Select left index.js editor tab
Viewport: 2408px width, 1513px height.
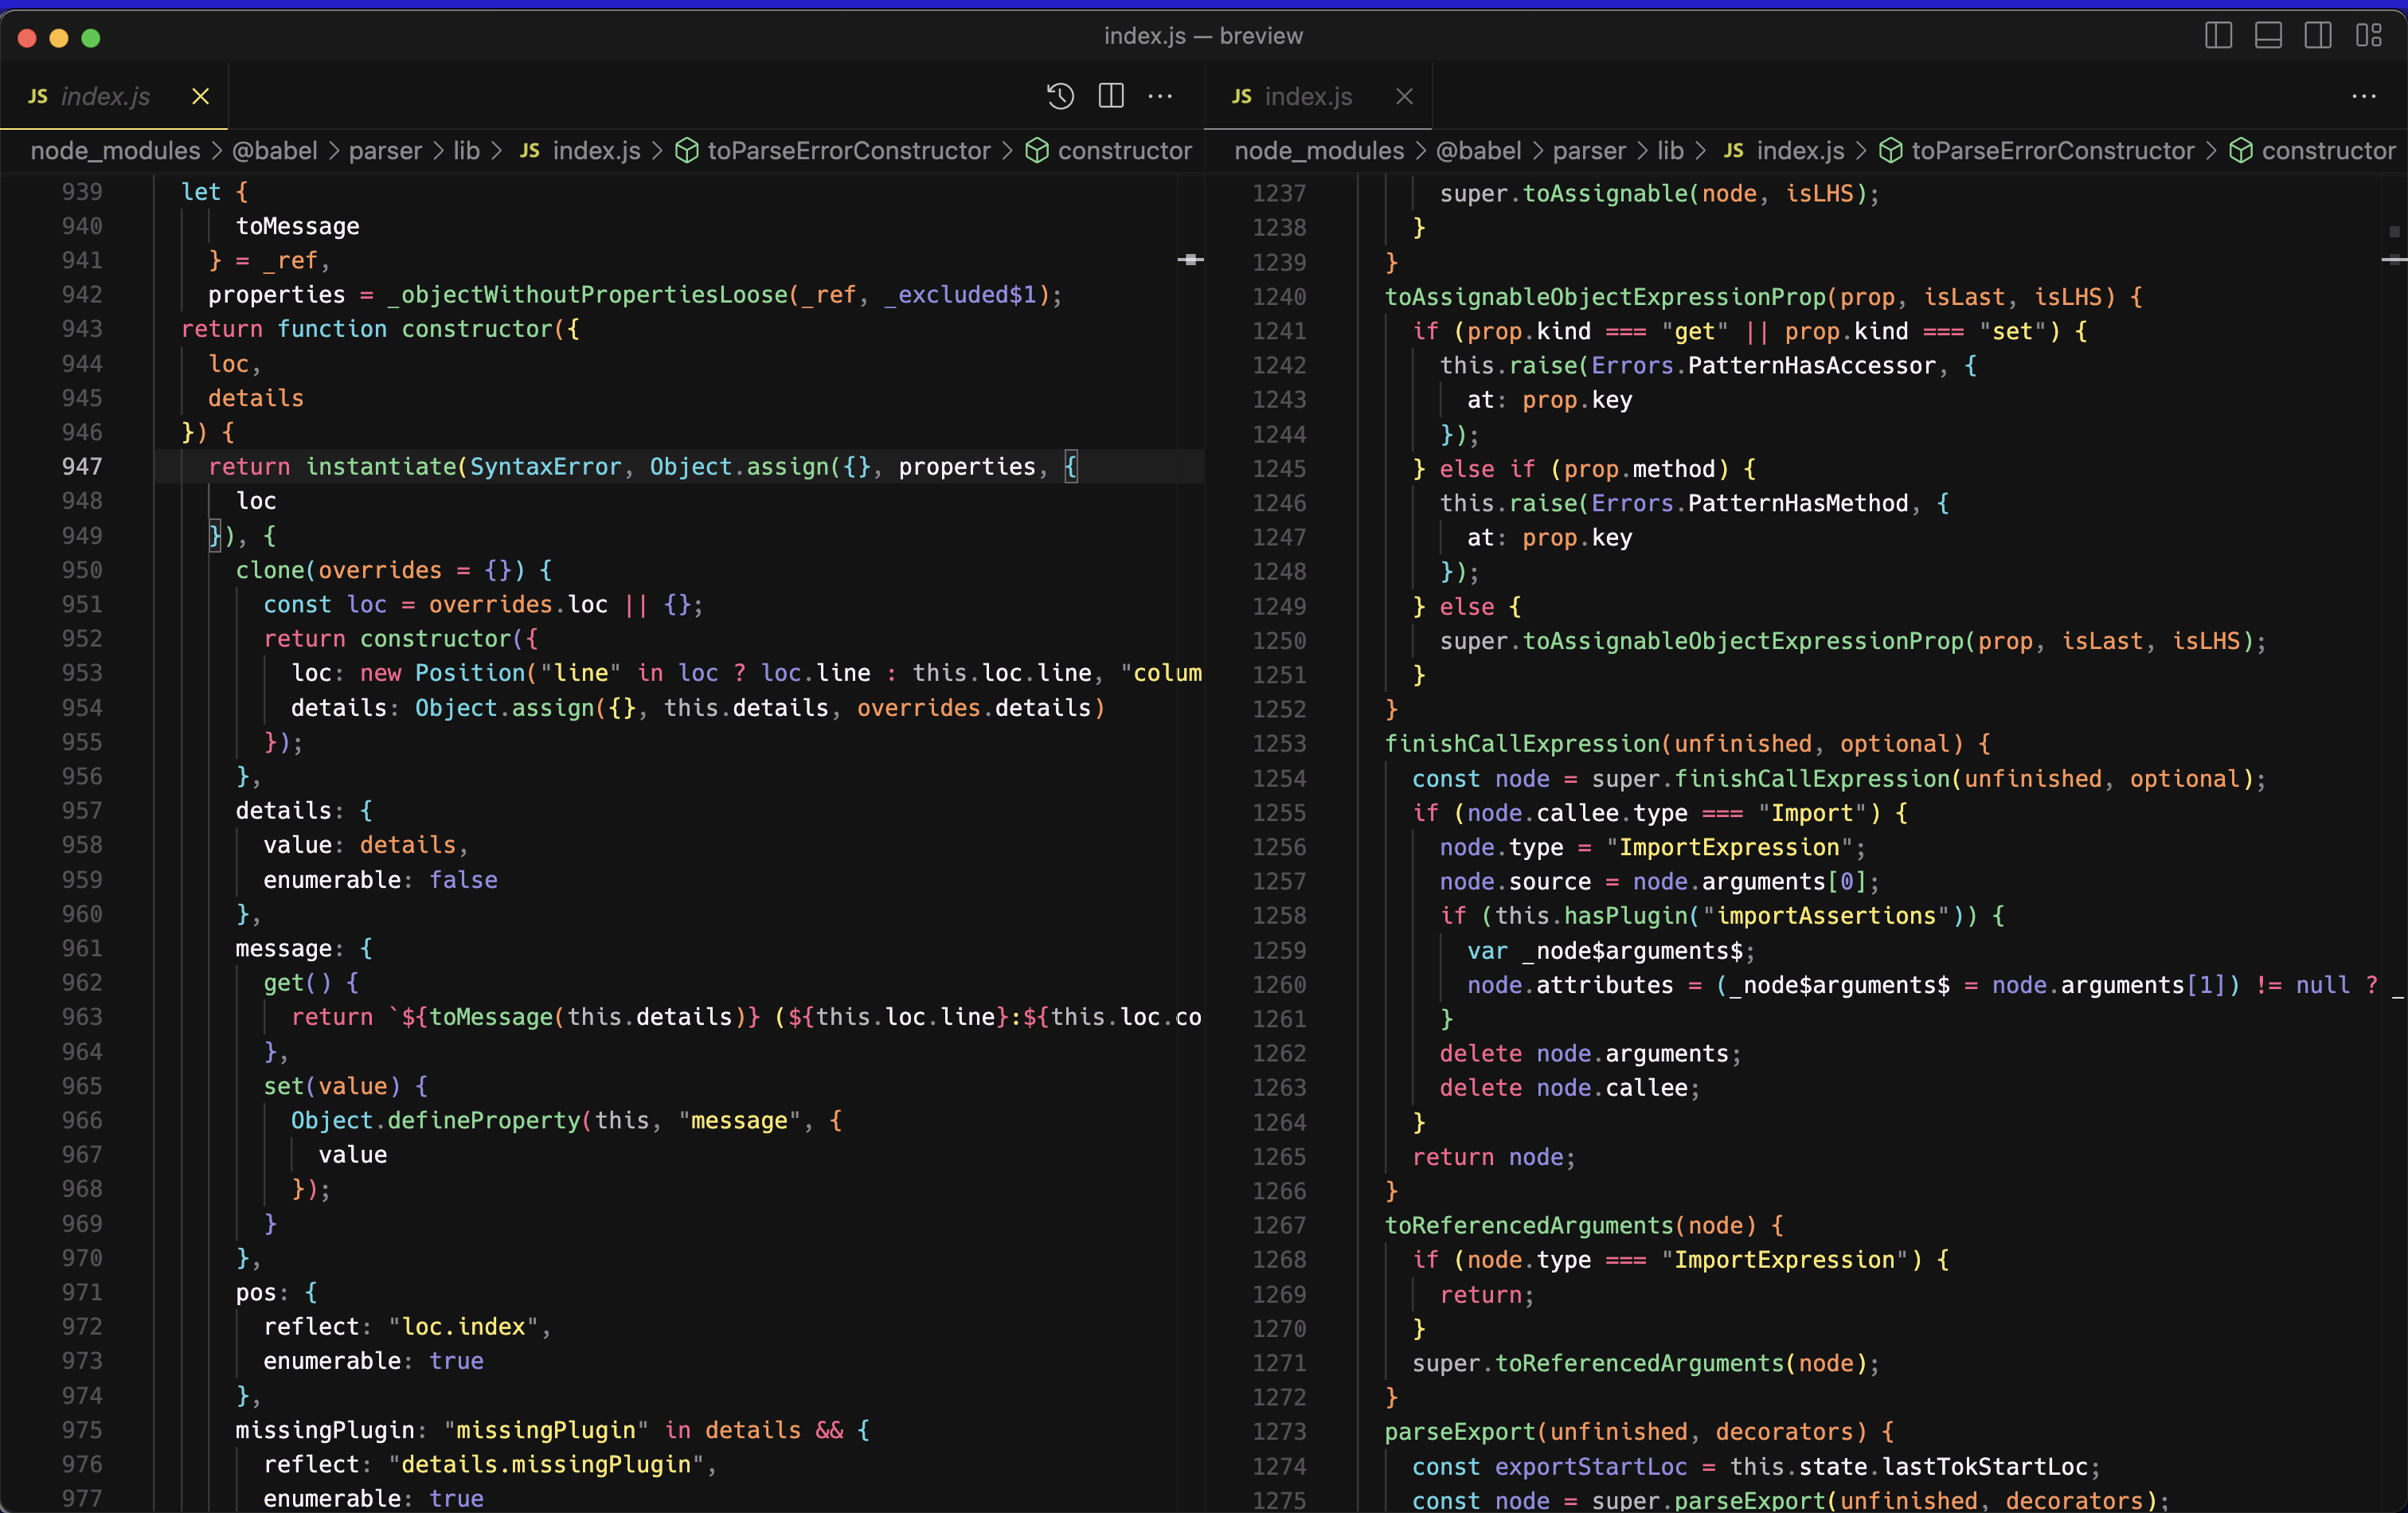(x=114, y=96)
